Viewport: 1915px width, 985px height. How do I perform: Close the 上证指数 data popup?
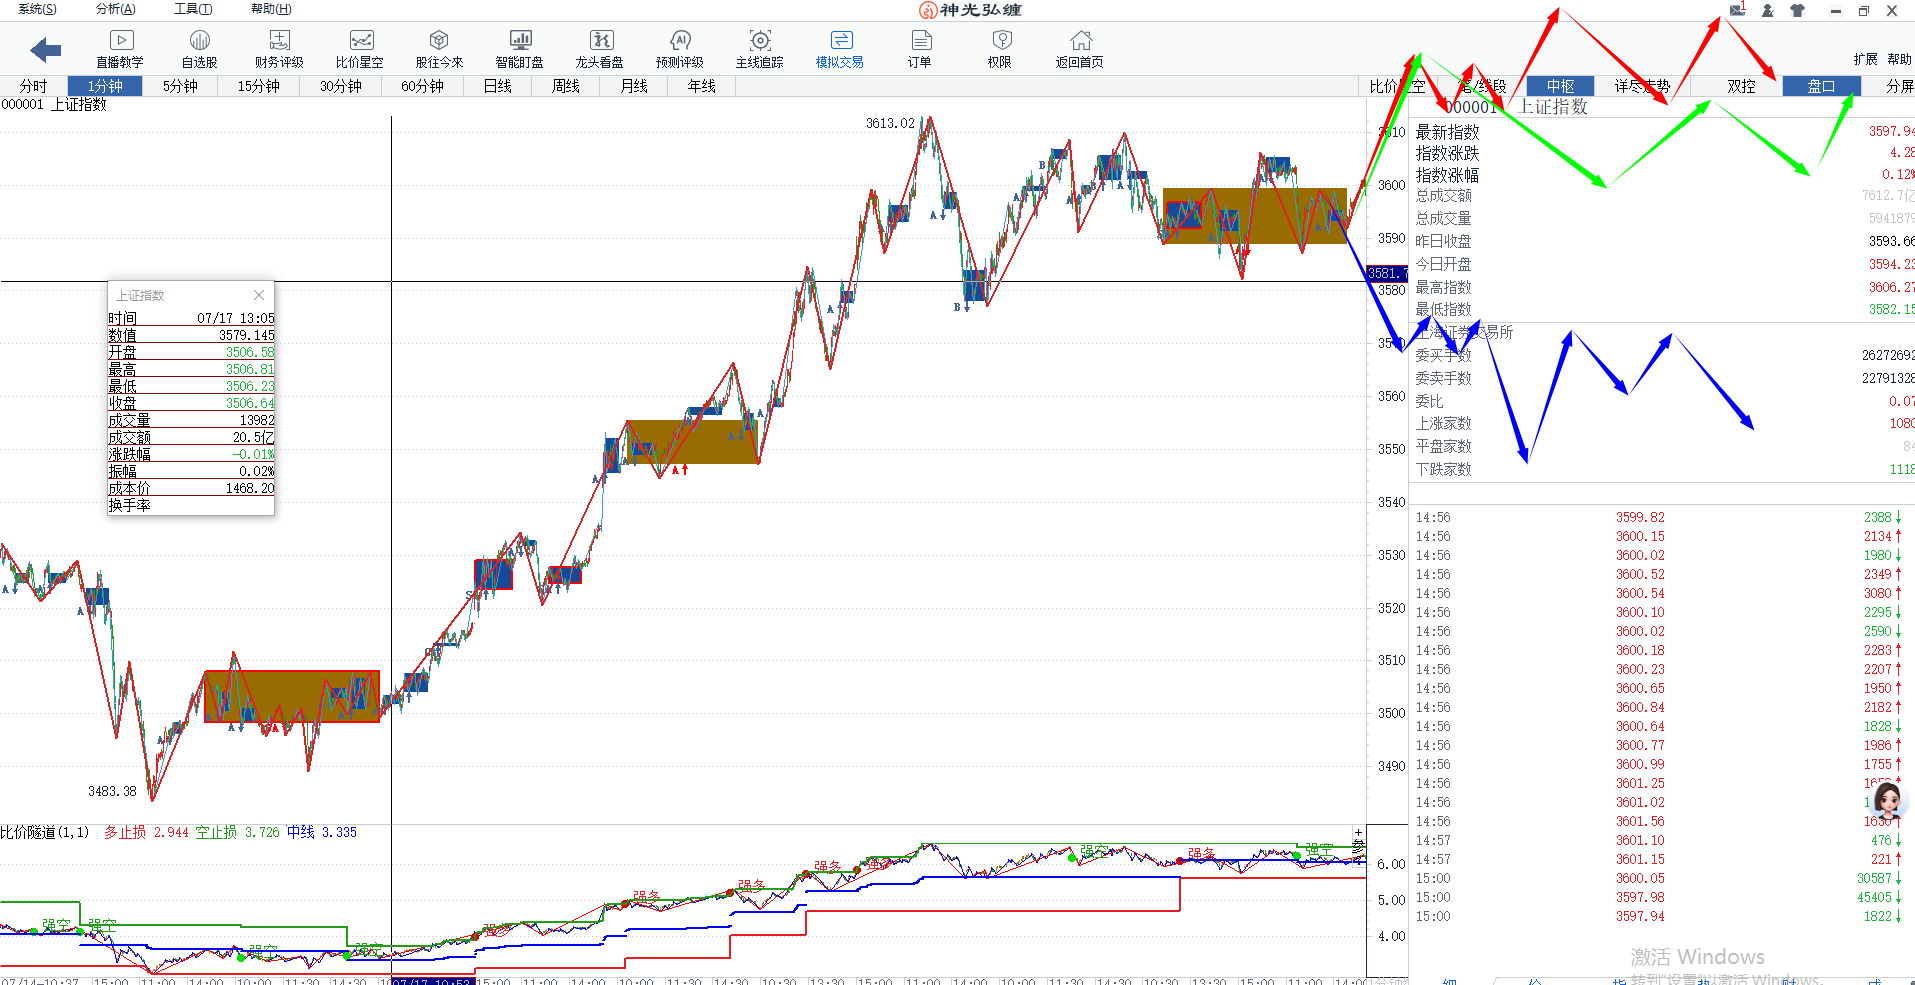[x=259, y=295]
